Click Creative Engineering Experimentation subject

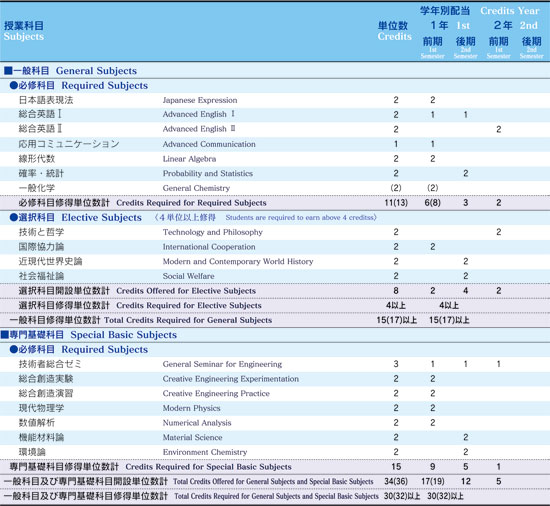point(231,379)
